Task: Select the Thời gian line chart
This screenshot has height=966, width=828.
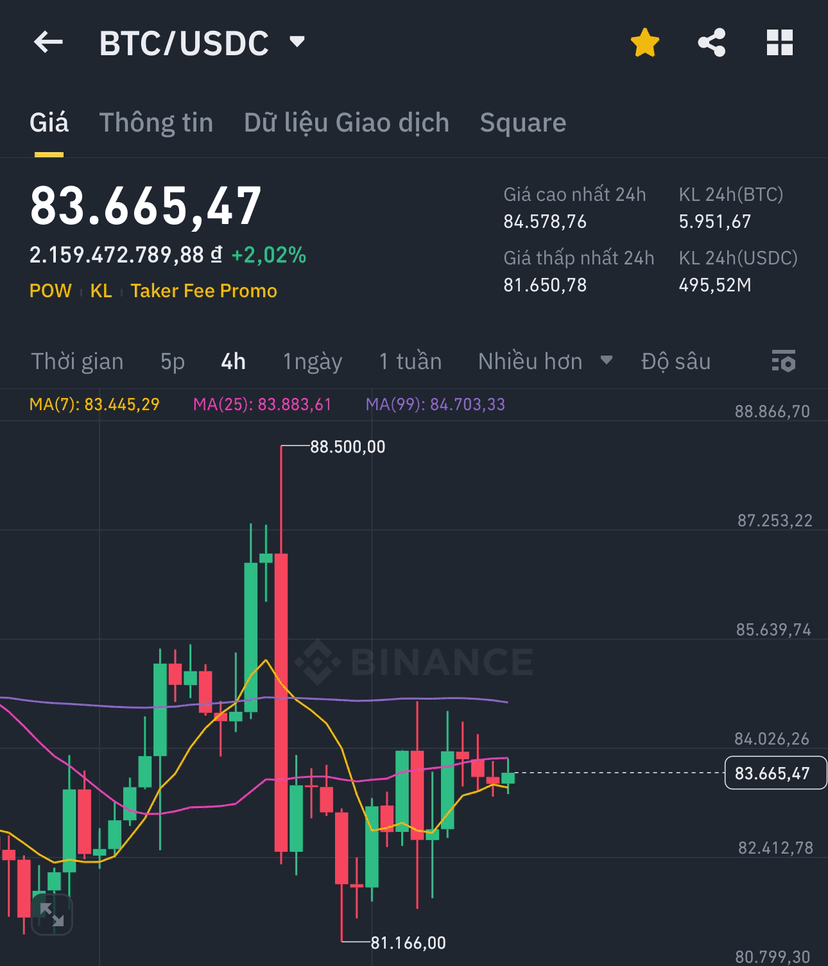Action: click(77, 362)
